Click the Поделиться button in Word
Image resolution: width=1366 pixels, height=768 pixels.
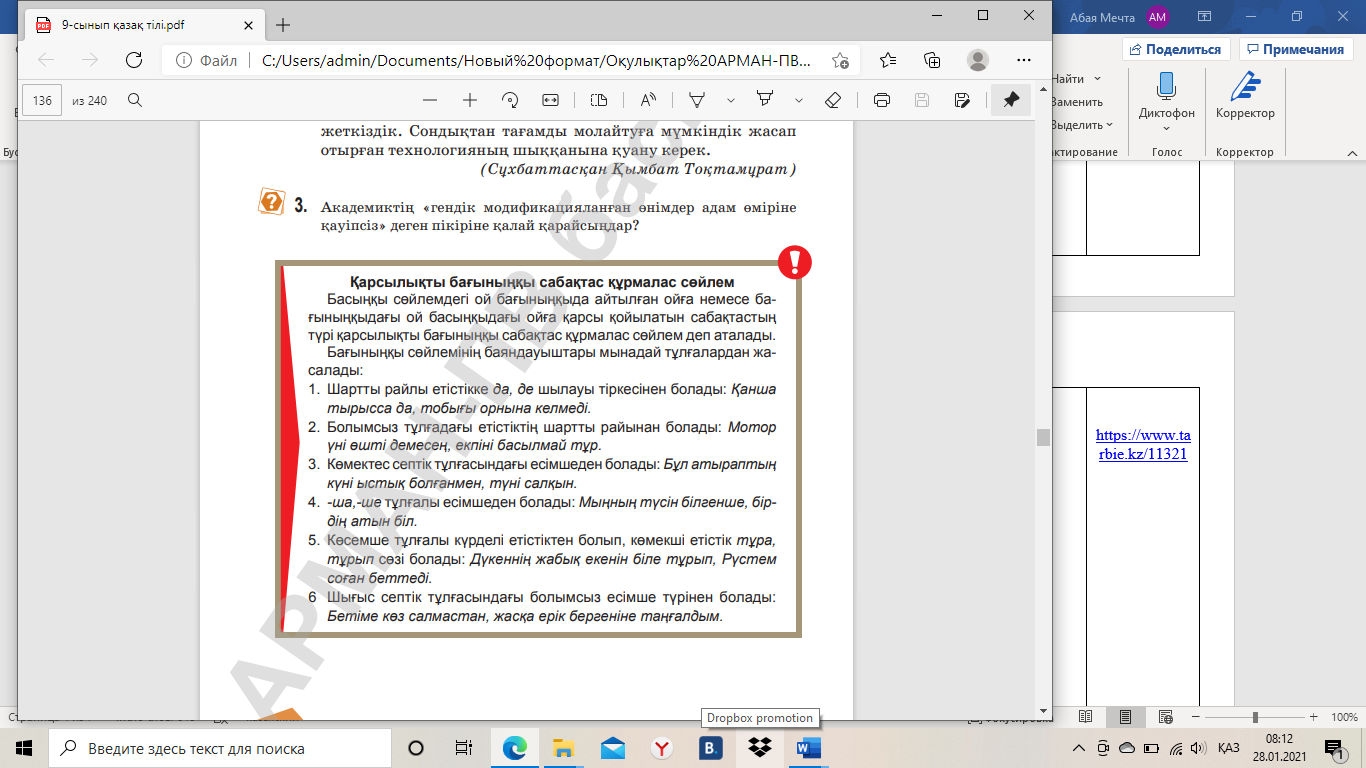(1177, 49)
